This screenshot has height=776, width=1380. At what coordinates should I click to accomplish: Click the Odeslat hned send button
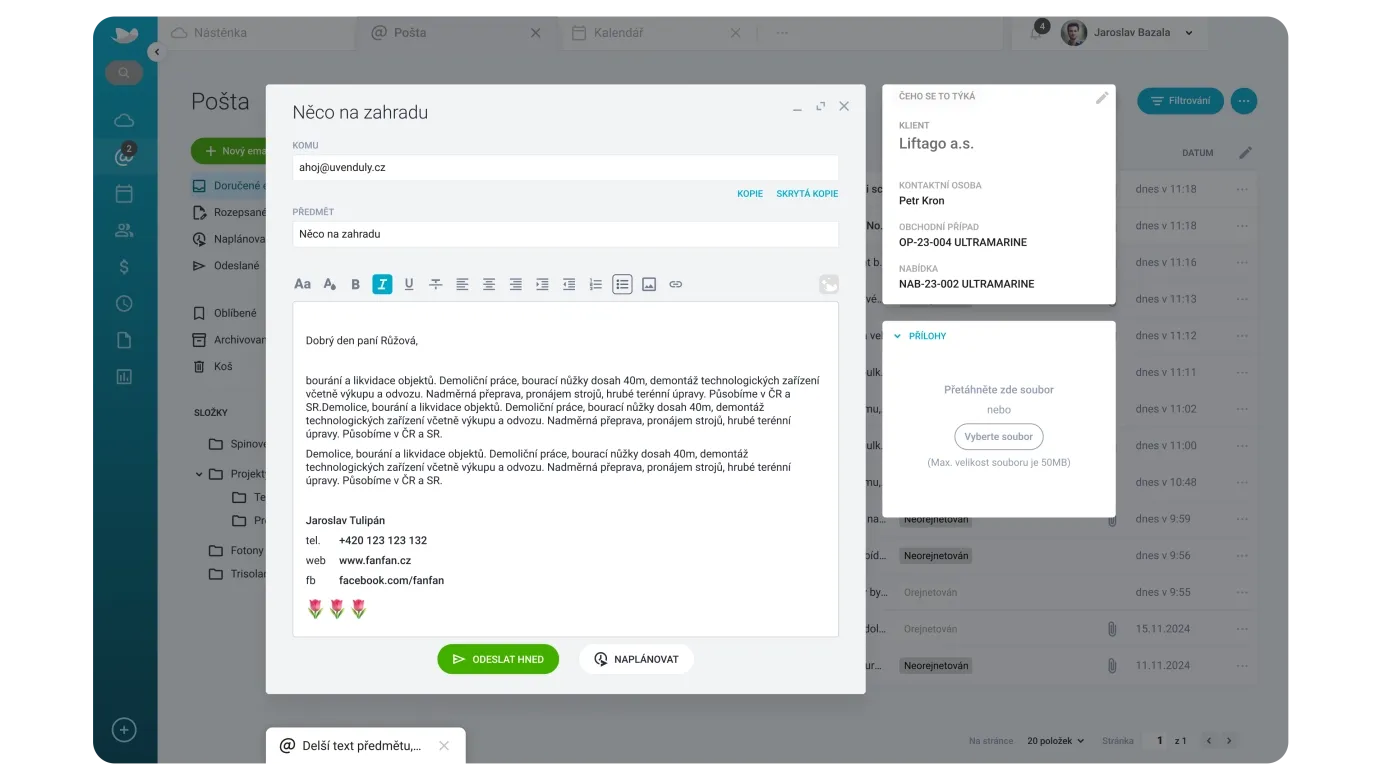[x=498, y=659]
